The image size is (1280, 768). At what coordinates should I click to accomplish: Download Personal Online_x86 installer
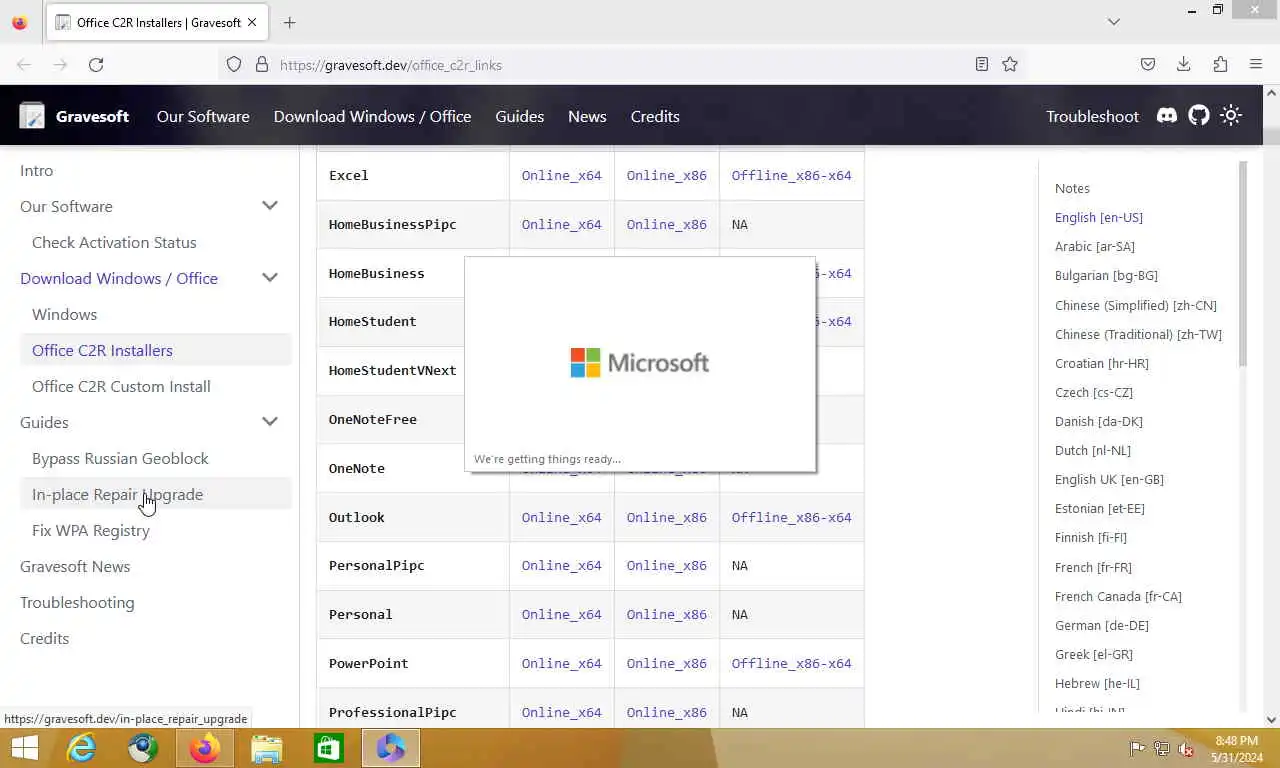tap(666, 614)
